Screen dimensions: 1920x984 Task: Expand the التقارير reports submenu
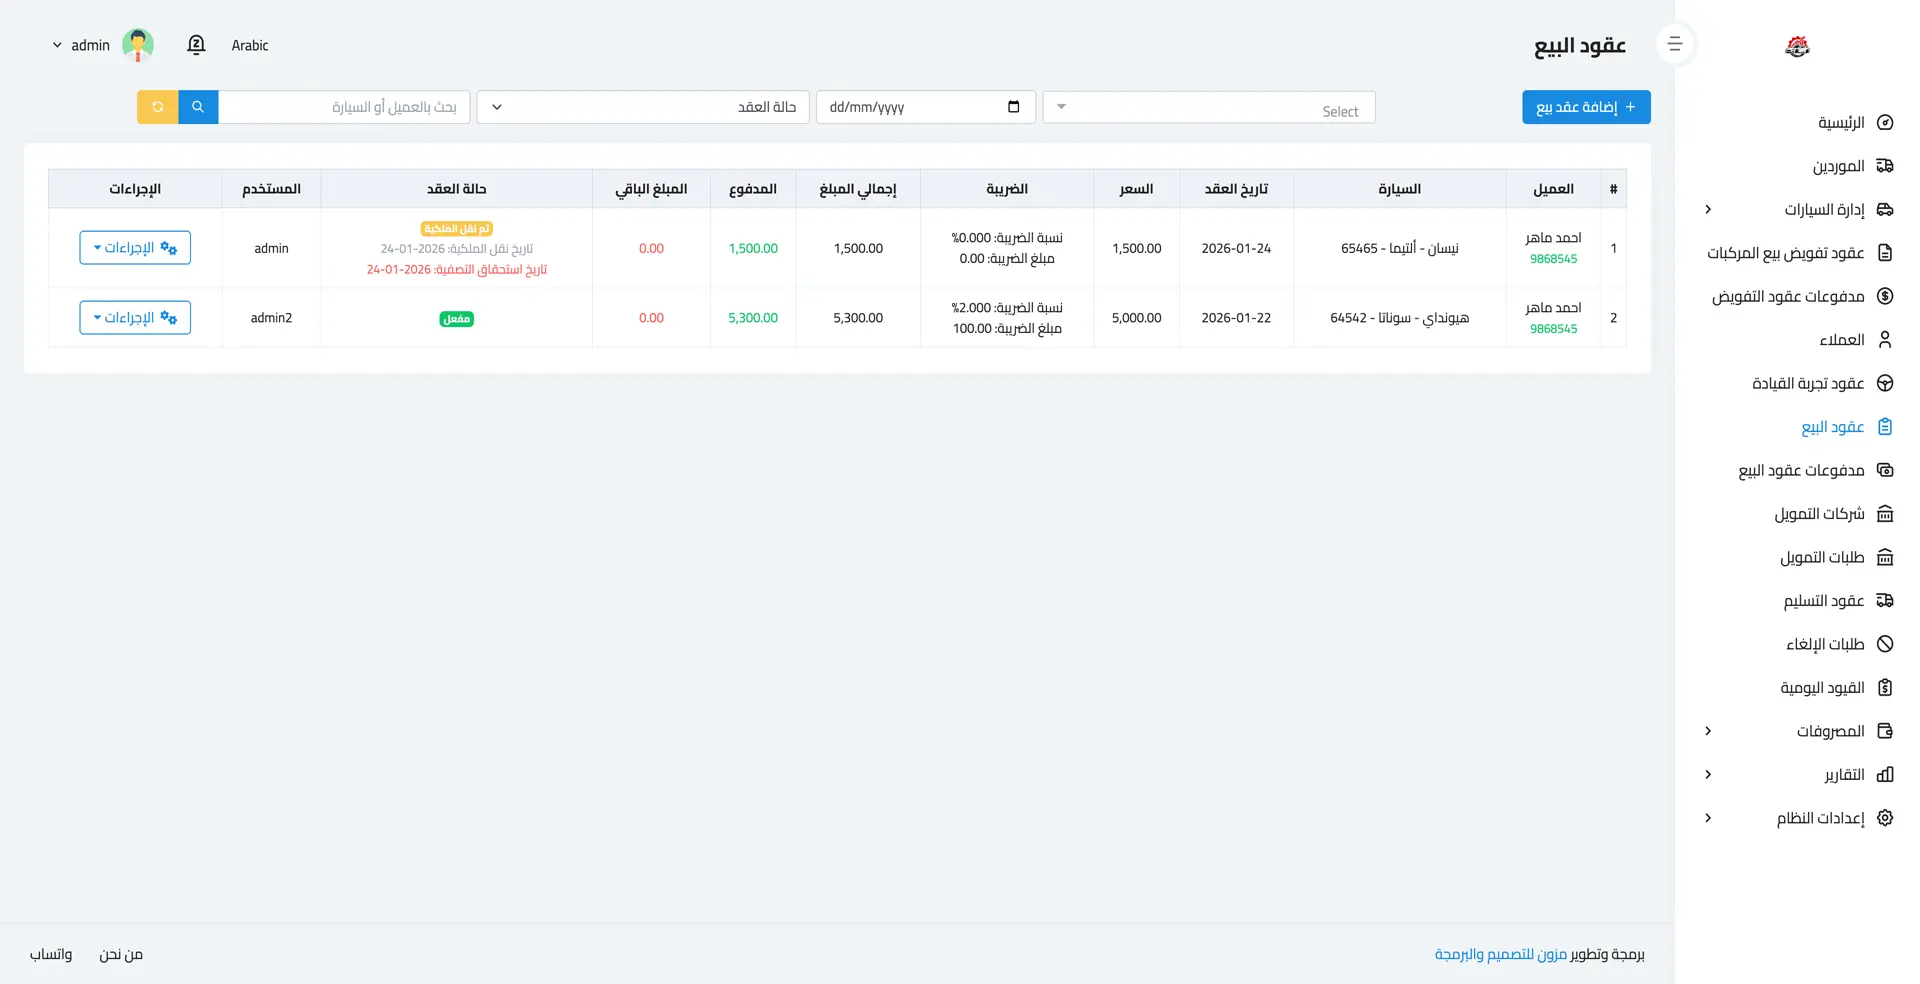1708,775
